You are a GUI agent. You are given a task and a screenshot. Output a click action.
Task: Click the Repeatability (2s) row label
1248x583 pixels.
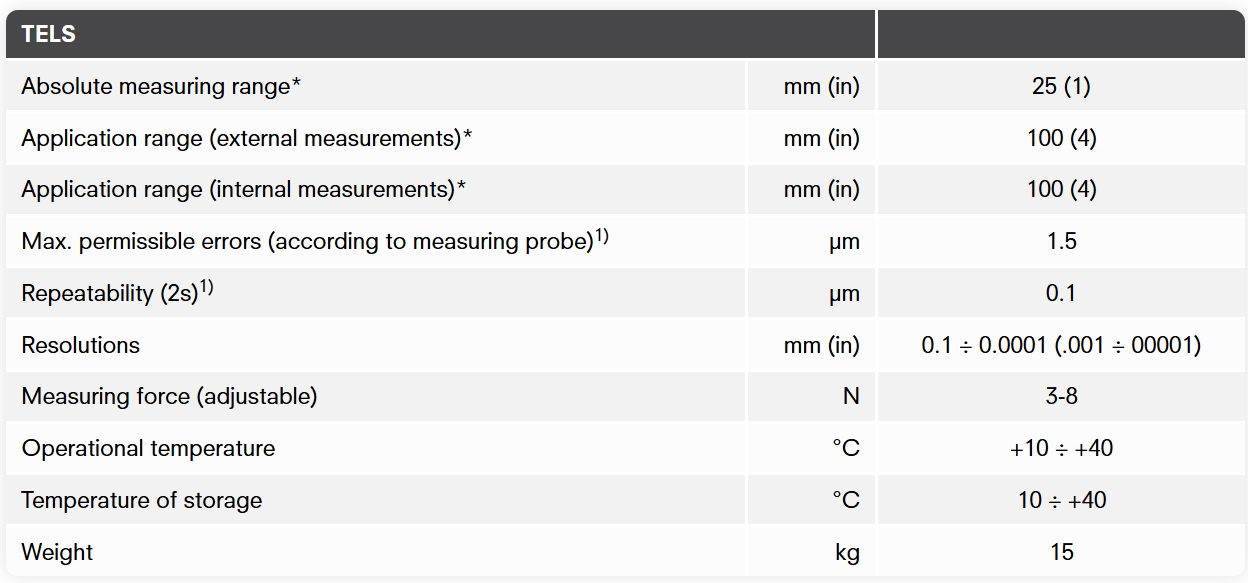(x=117, y=293)
